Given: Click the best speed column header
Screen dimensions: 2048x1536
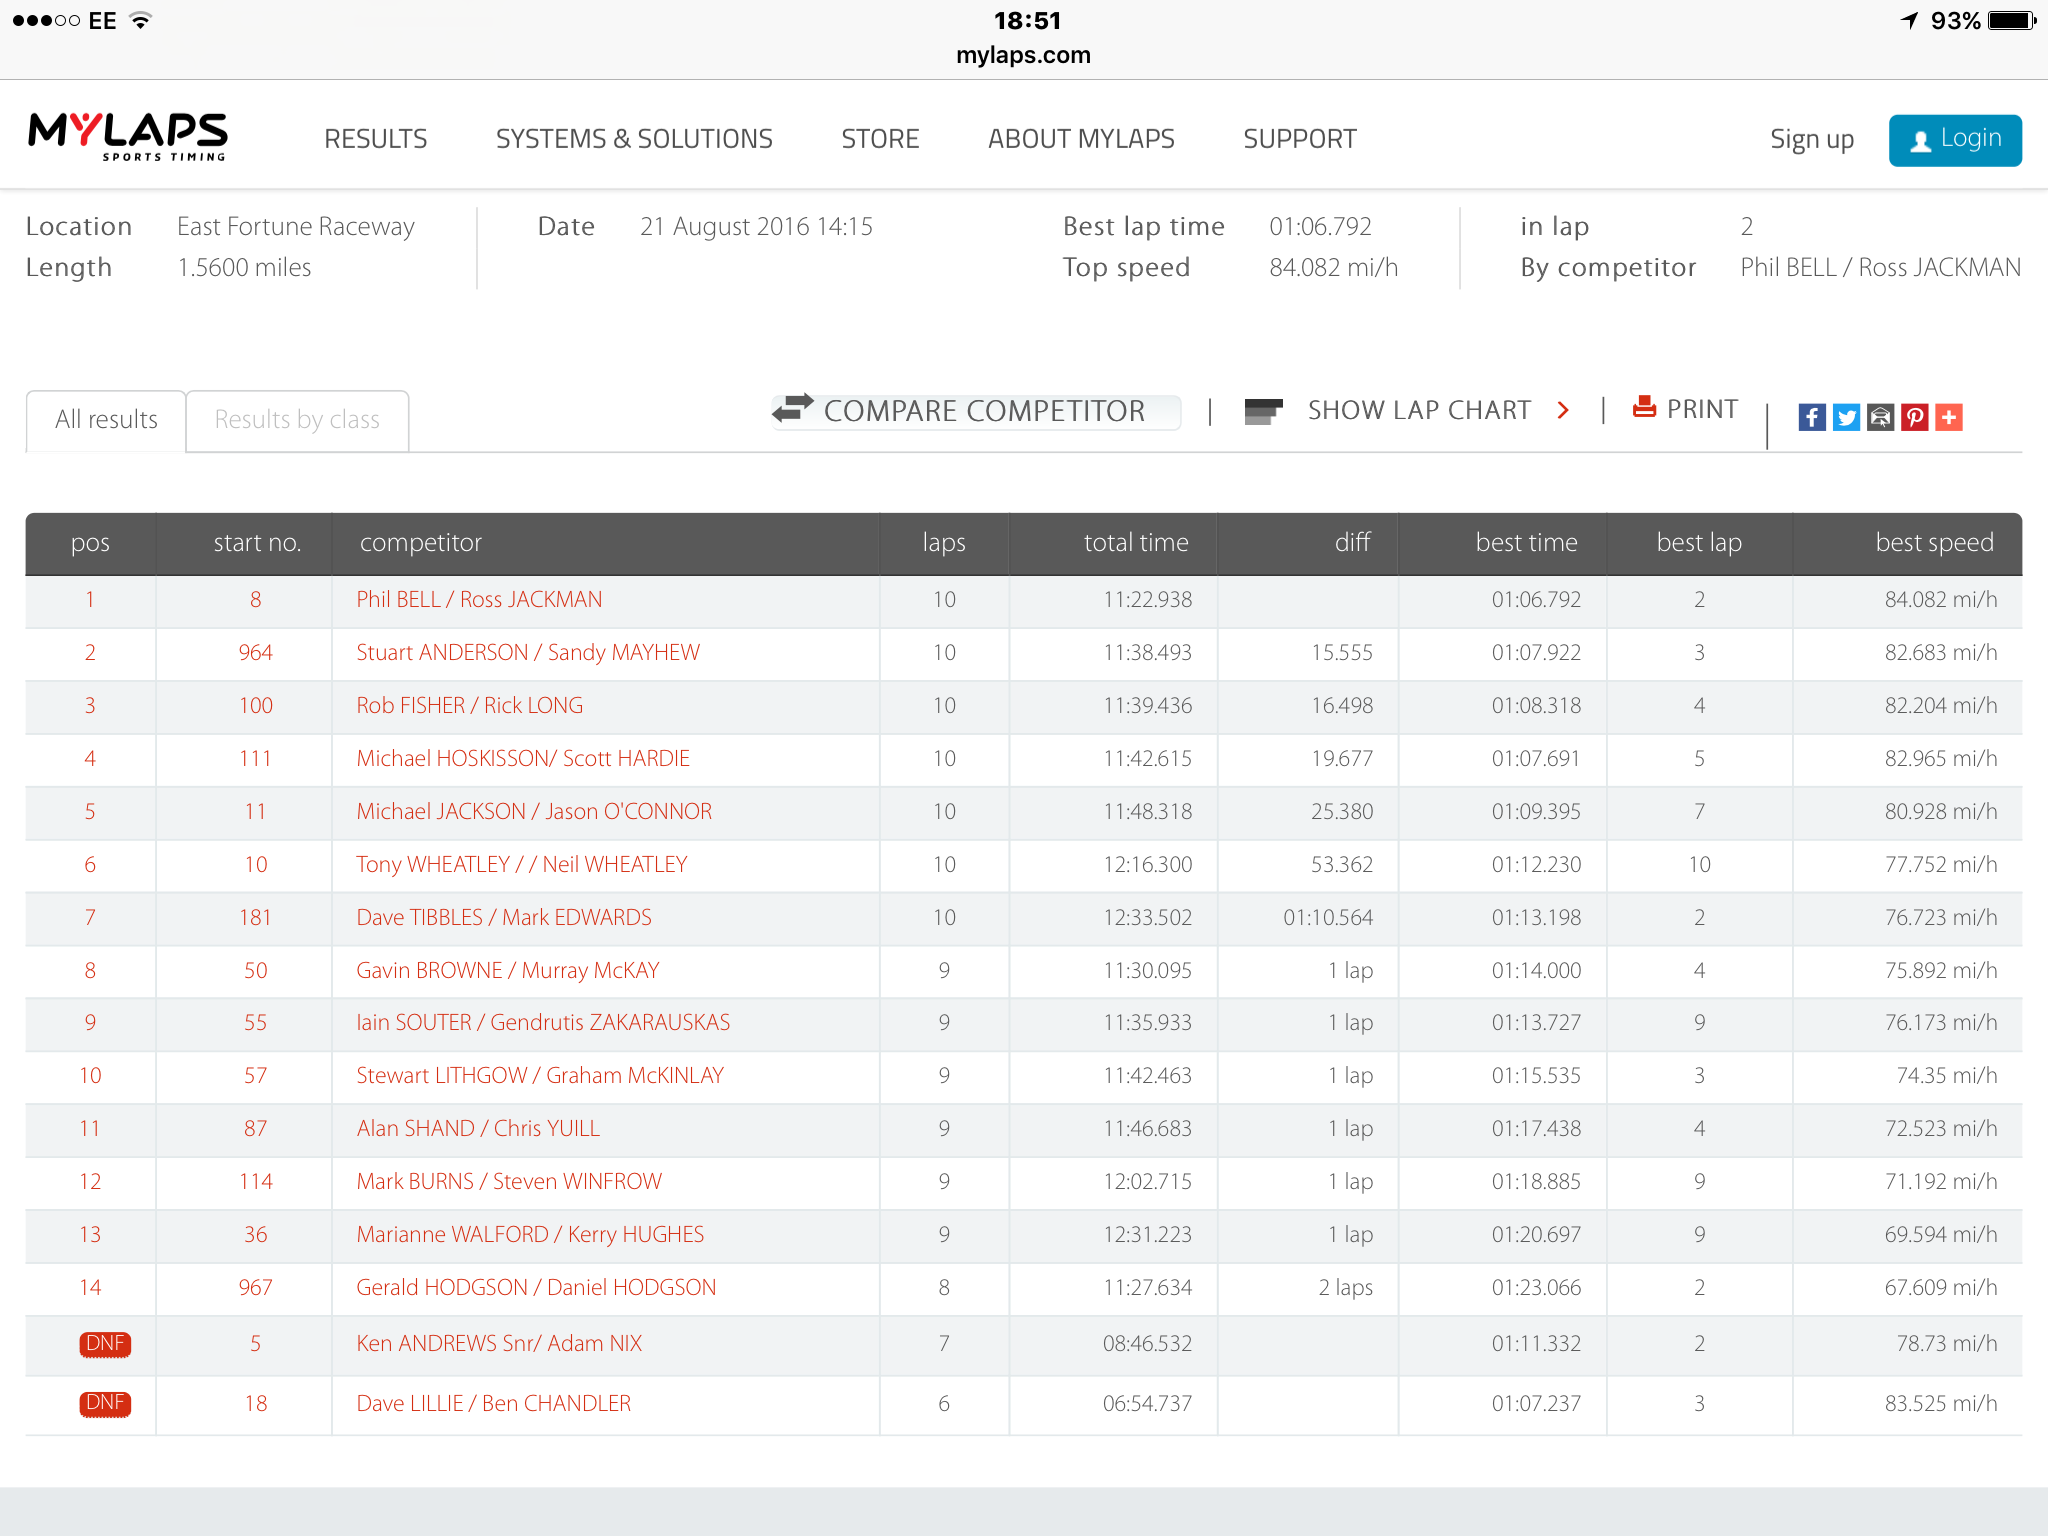Looking at the screenshot, I should tap(1934, 543).
